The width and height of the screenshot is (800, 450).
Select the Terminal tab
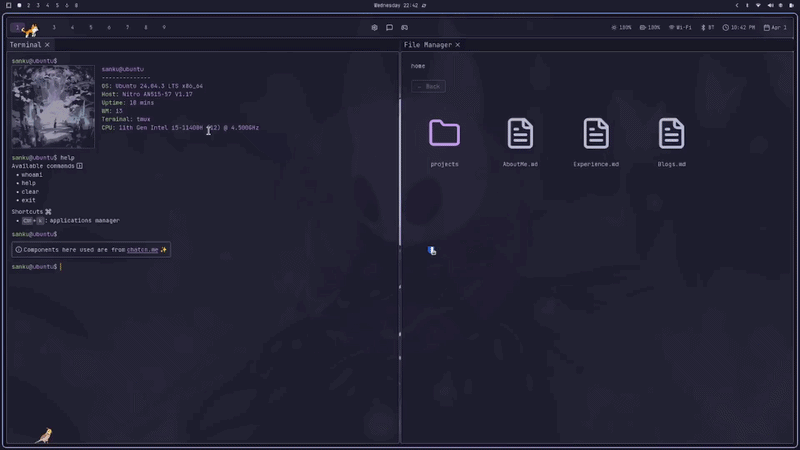[x=26, y=45]
